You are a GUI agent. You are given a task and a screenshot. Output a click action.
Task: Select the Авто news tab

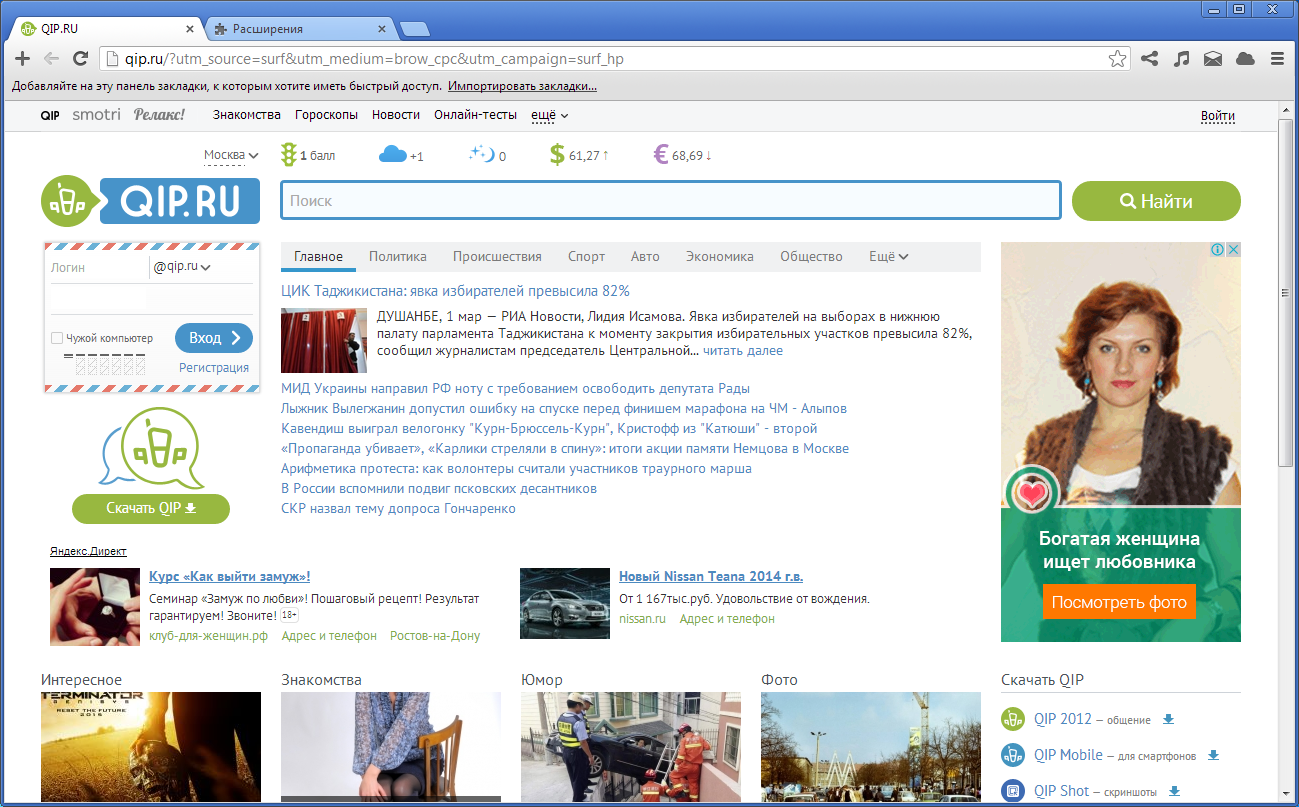(x=645, y=257)
